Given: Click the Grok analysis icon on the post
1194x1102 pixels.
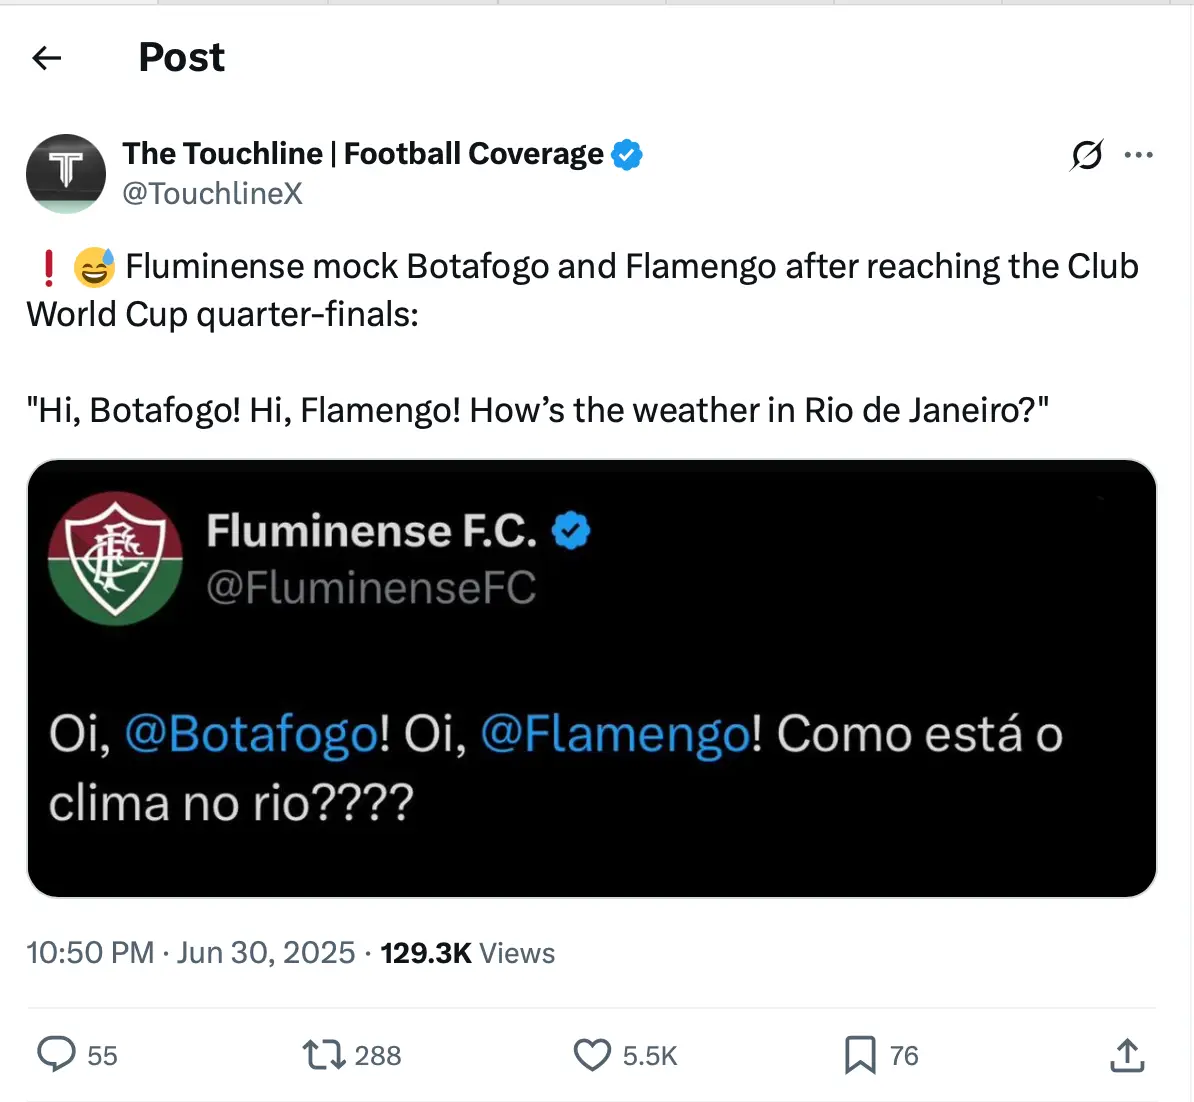Looking at the screenshot, I should pyautogui.click(x=1087, y=155).
